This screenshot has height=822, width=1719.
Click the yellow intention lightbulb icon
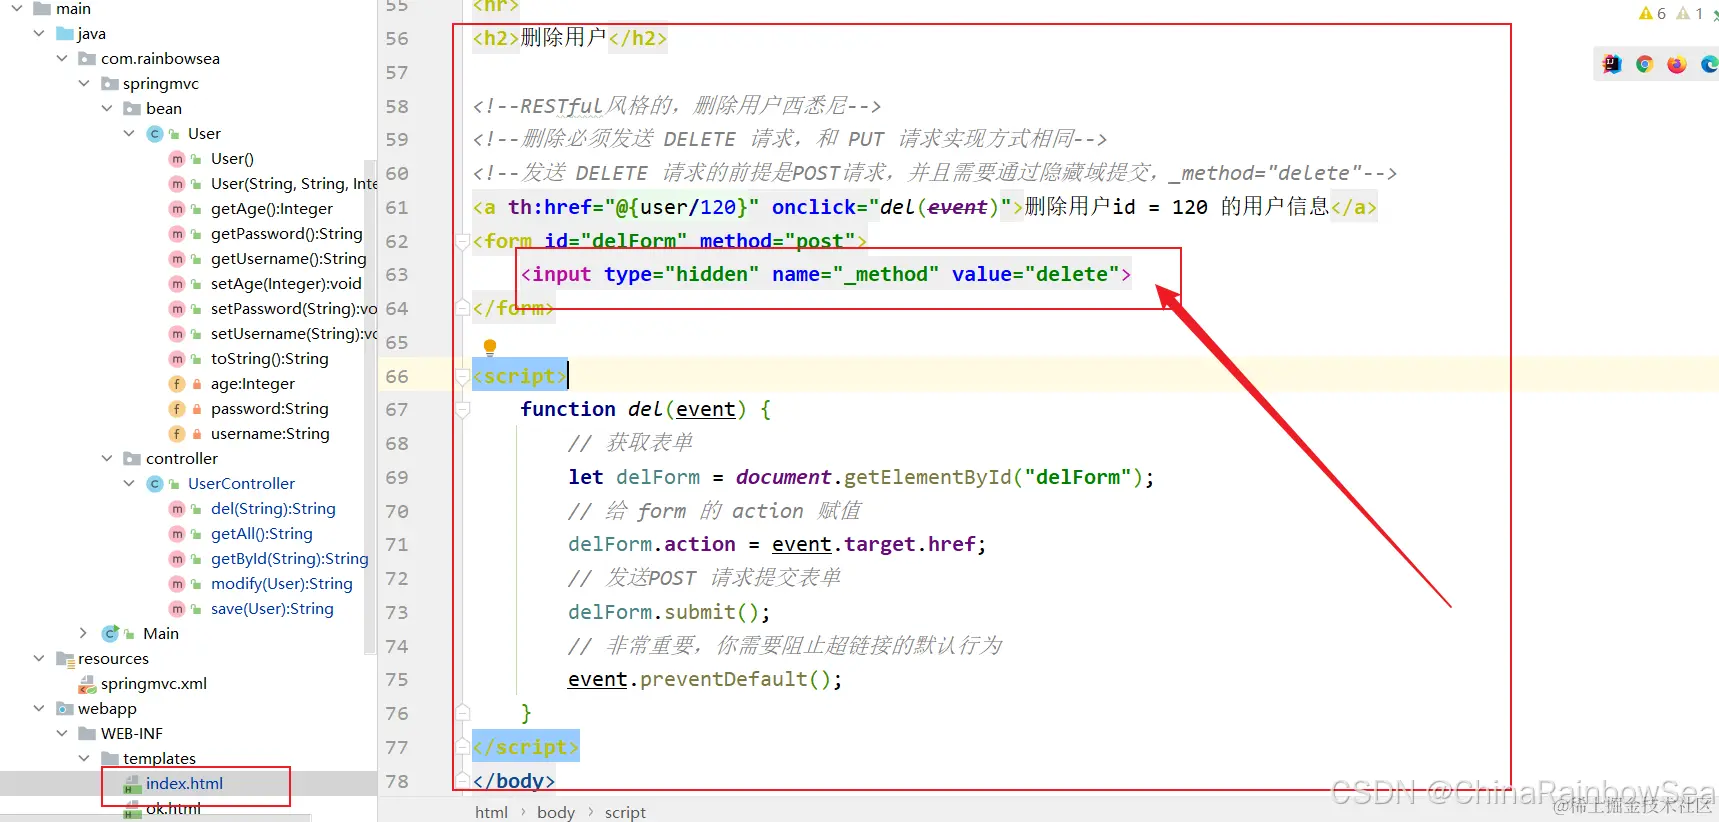pos(490,347)
